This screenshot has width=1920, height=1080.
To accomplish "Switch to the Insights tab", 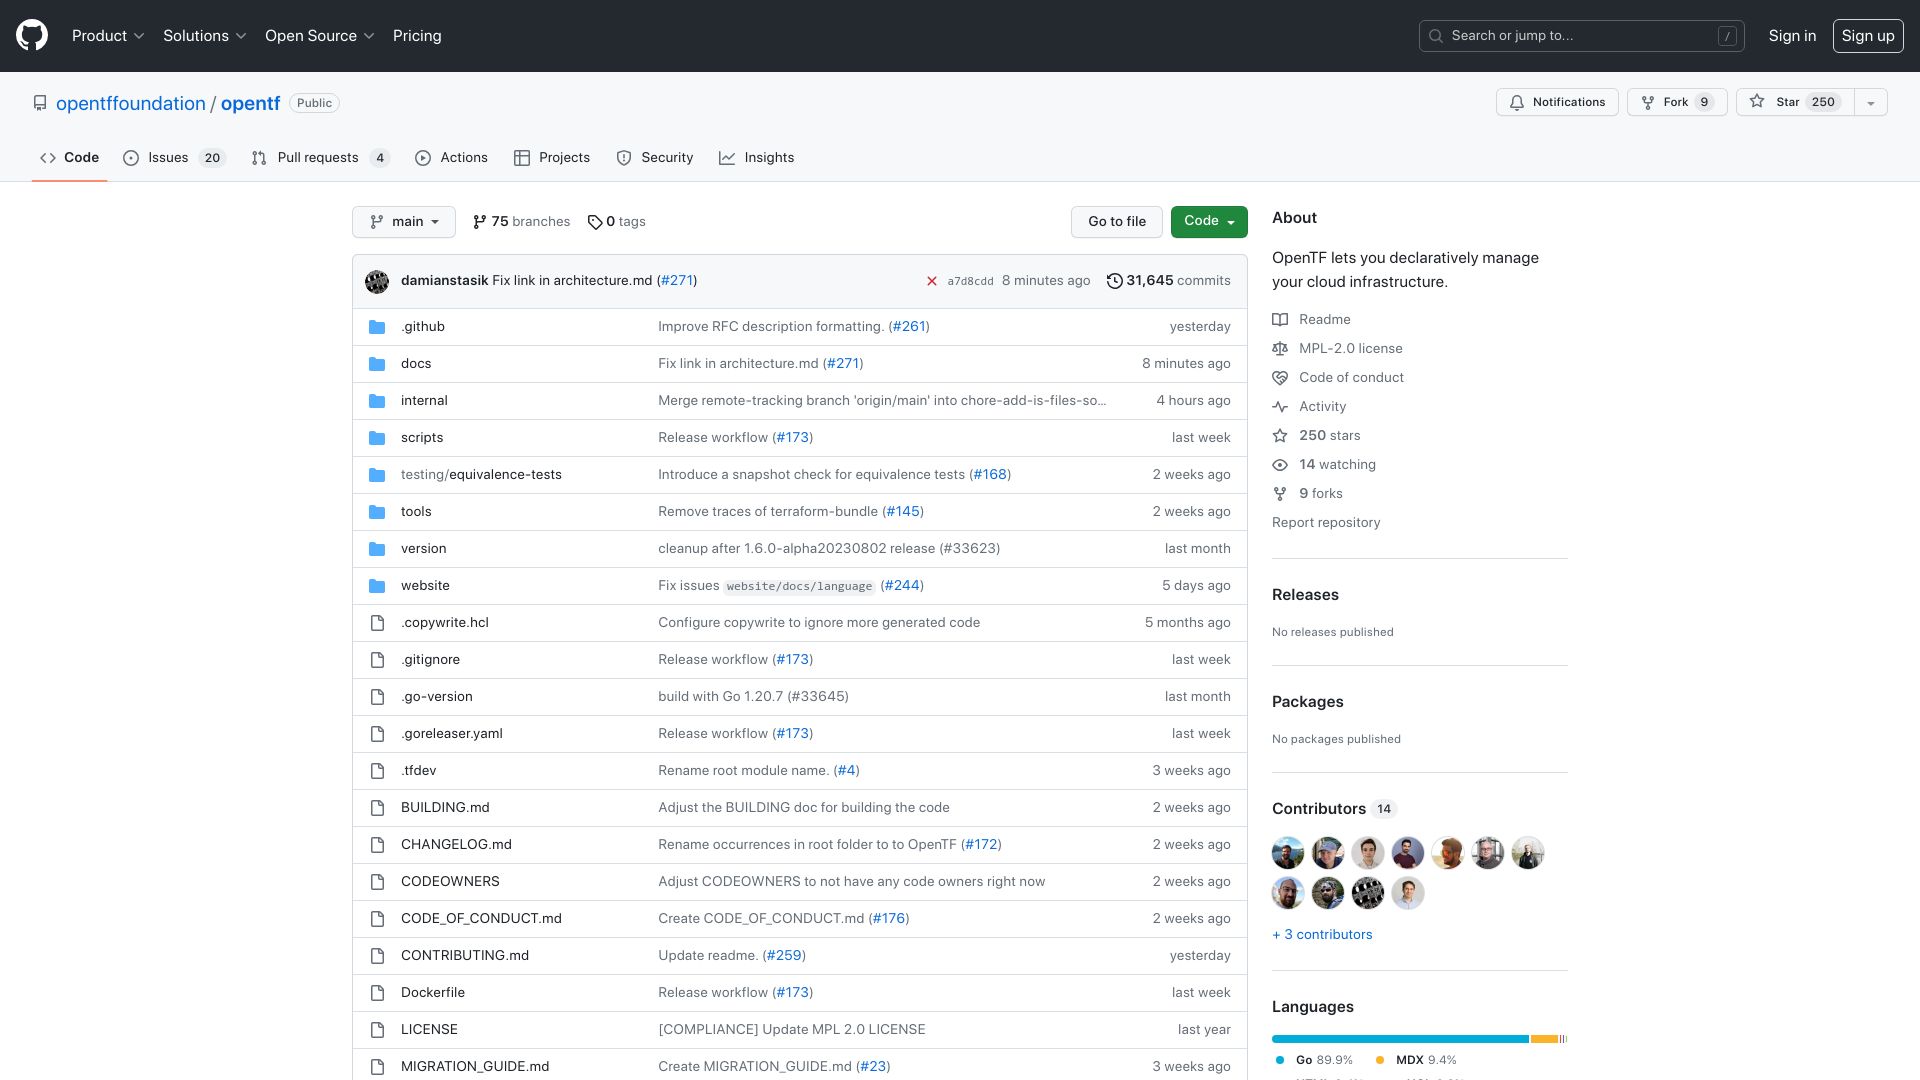I will [x=757, y=158].
